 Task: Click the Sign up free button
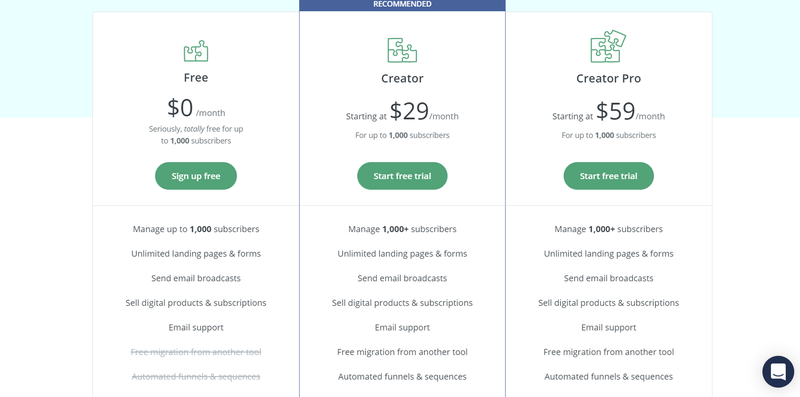[x=196, y=176]
